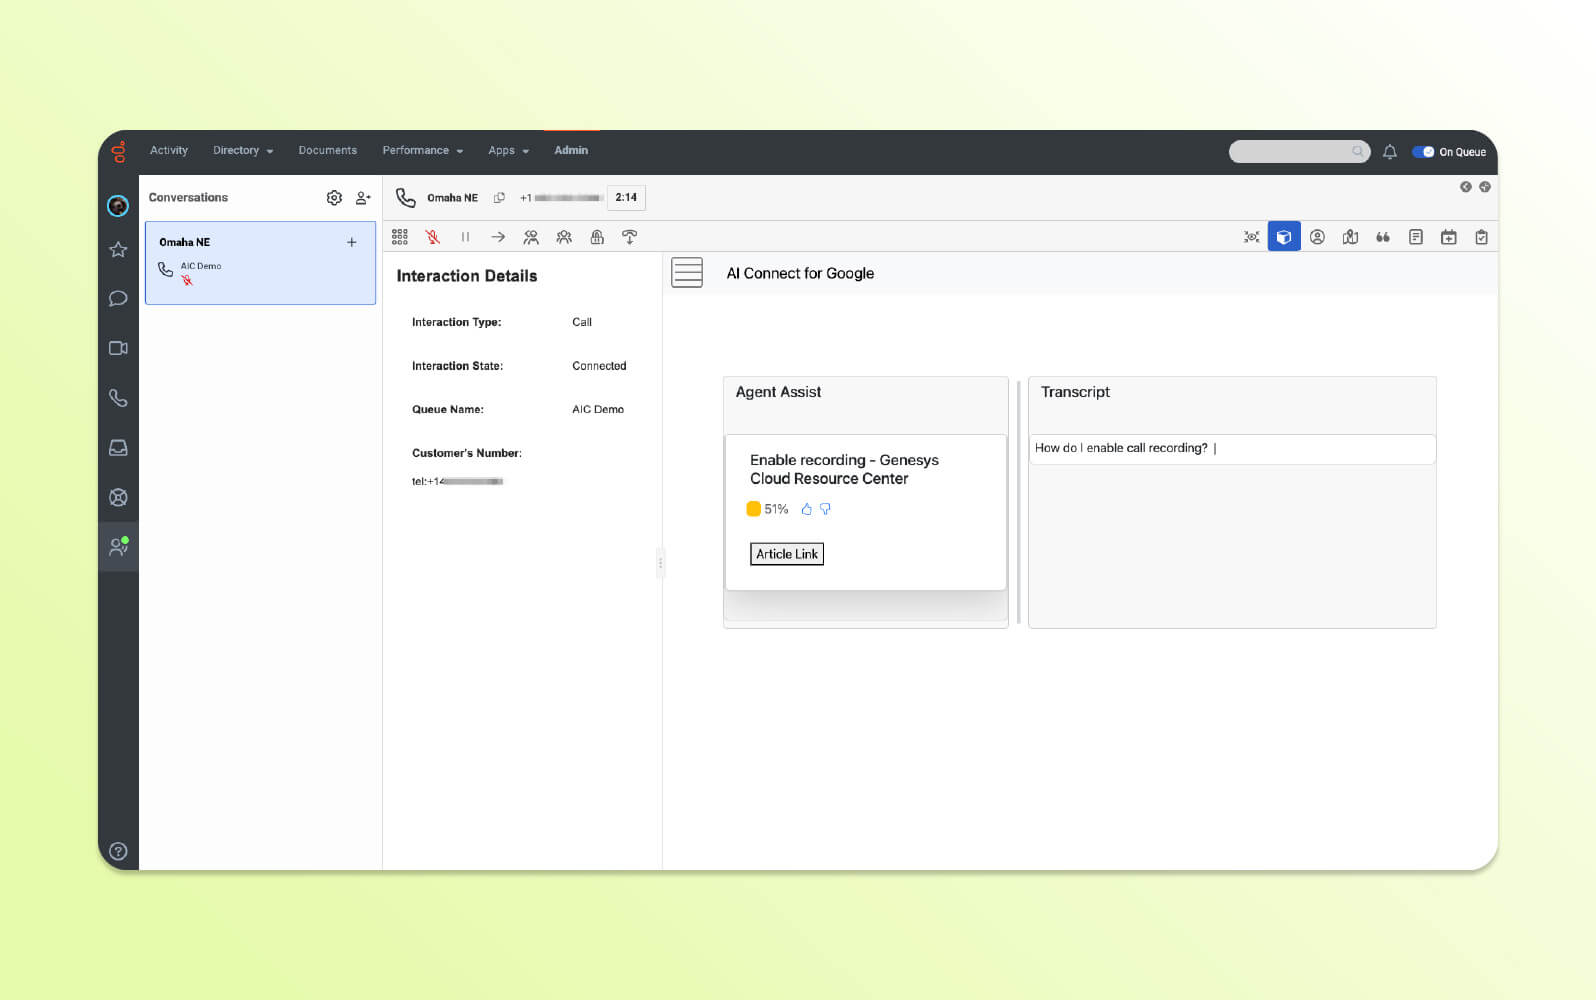The height and width of the screenshot is (1000, 1596).
Task: Open the Activity menu item
Action: [169, 151]
